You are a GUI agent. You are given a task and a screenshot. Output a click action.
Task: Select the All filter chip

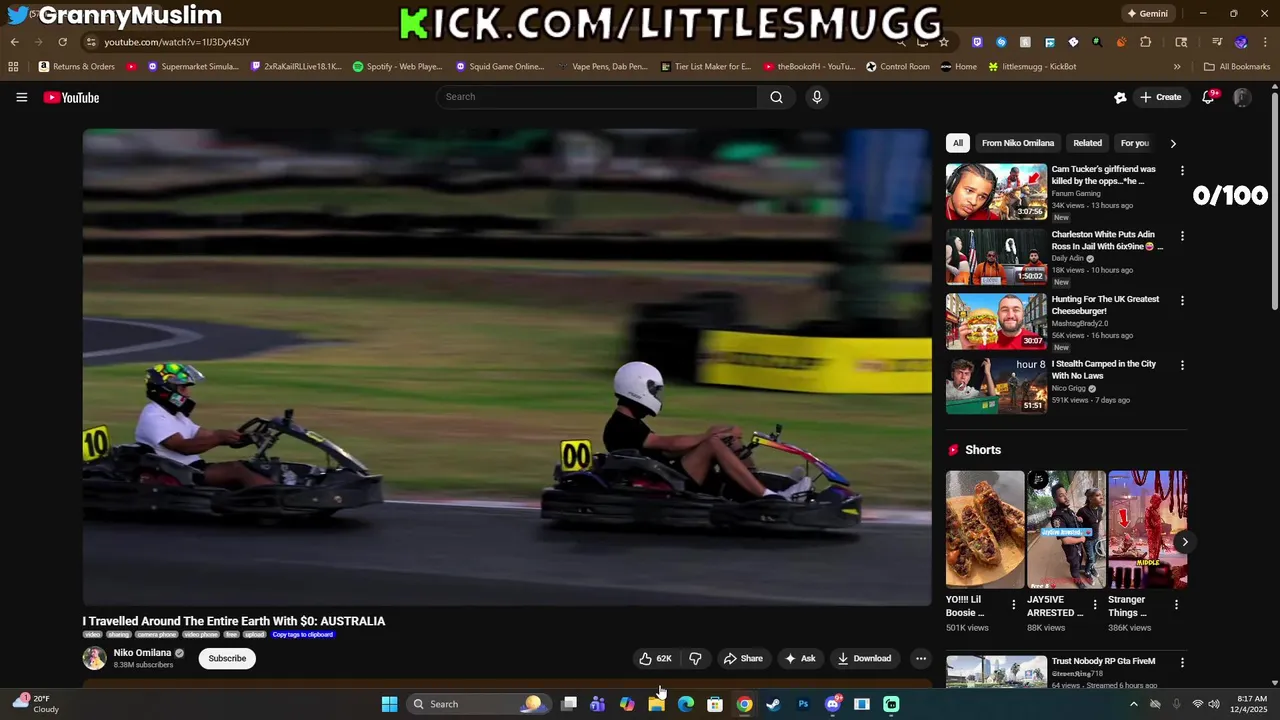coord(957,143)
